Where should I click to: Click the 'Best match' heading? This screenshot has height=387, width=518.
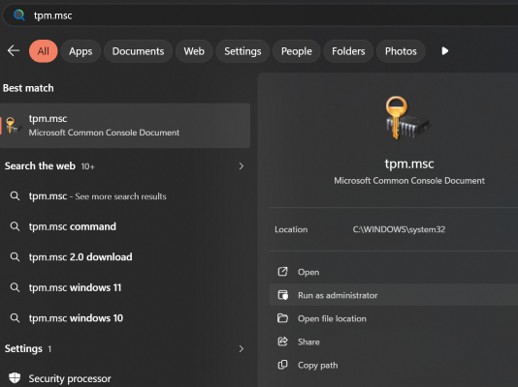coord(28,88)
